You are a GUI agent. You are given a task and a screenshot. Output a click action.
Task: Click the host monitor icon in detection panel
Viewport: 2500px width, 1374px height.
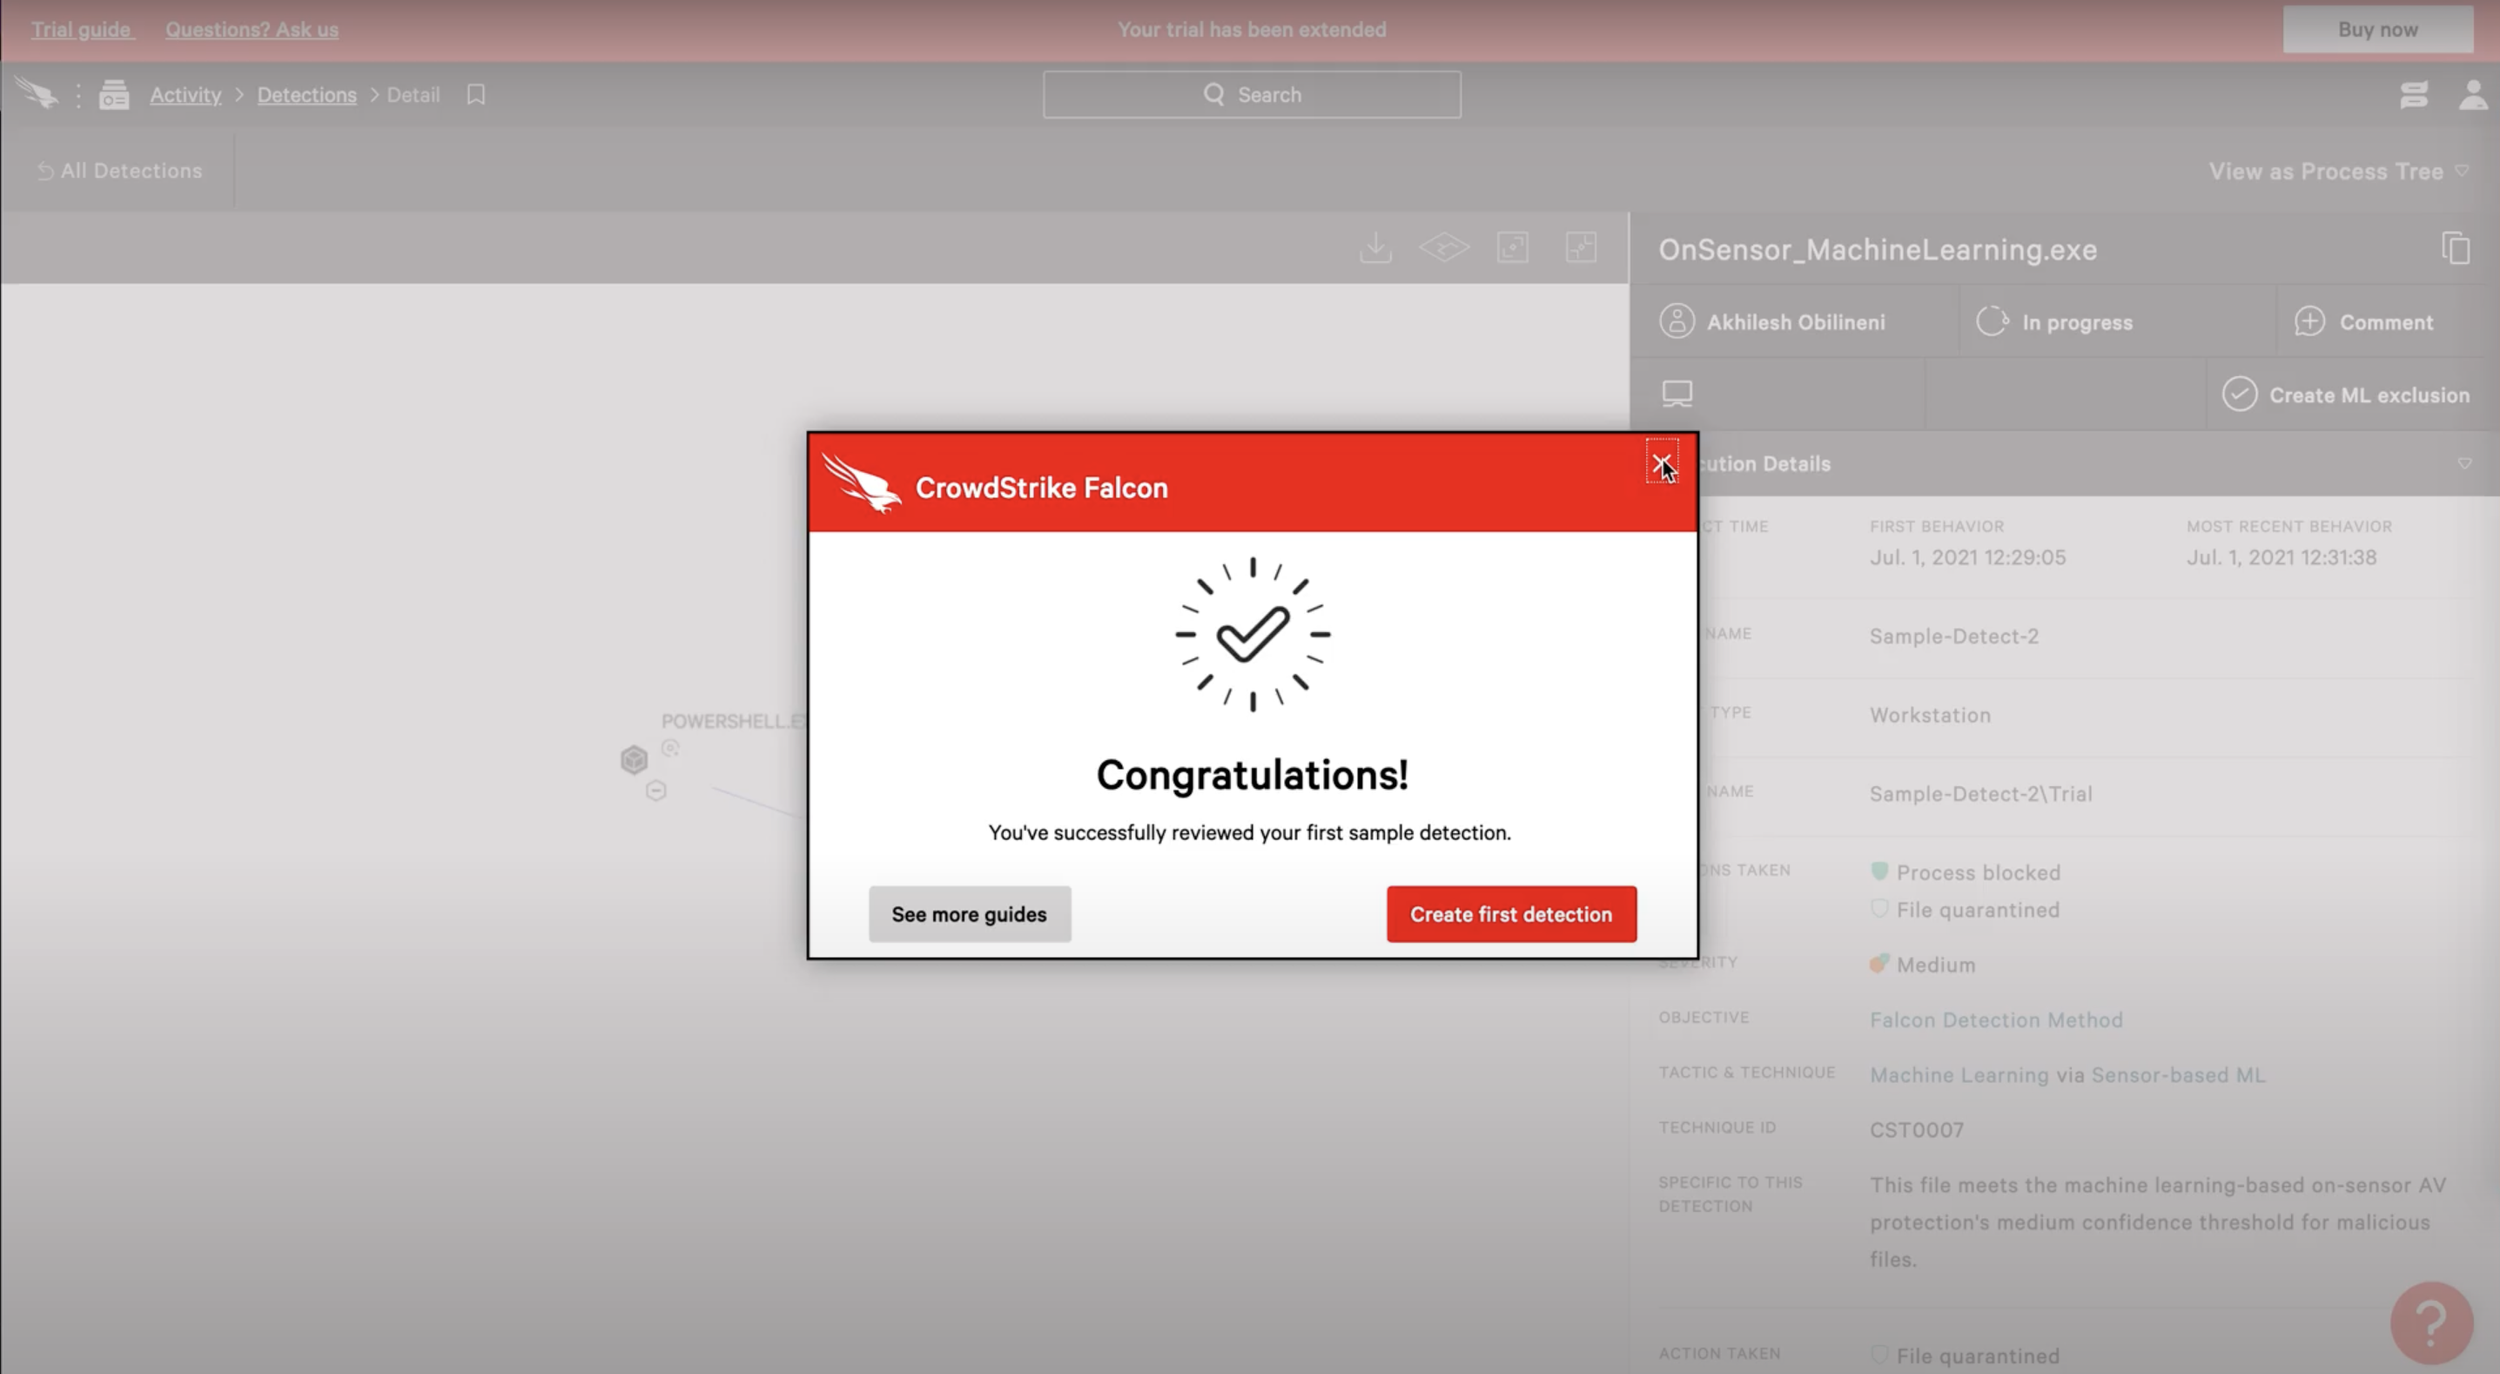click(x=1676, y=394)
